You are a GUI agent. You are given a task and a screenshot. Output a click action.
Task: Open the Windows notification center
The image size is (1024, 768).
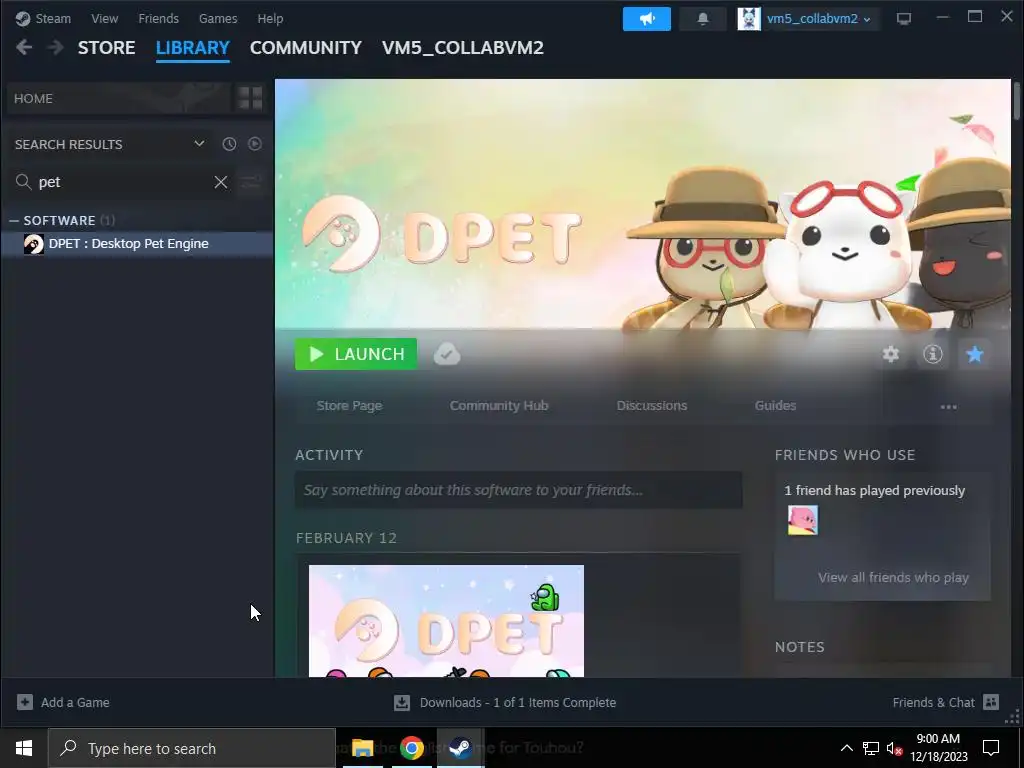pos(991,748)
